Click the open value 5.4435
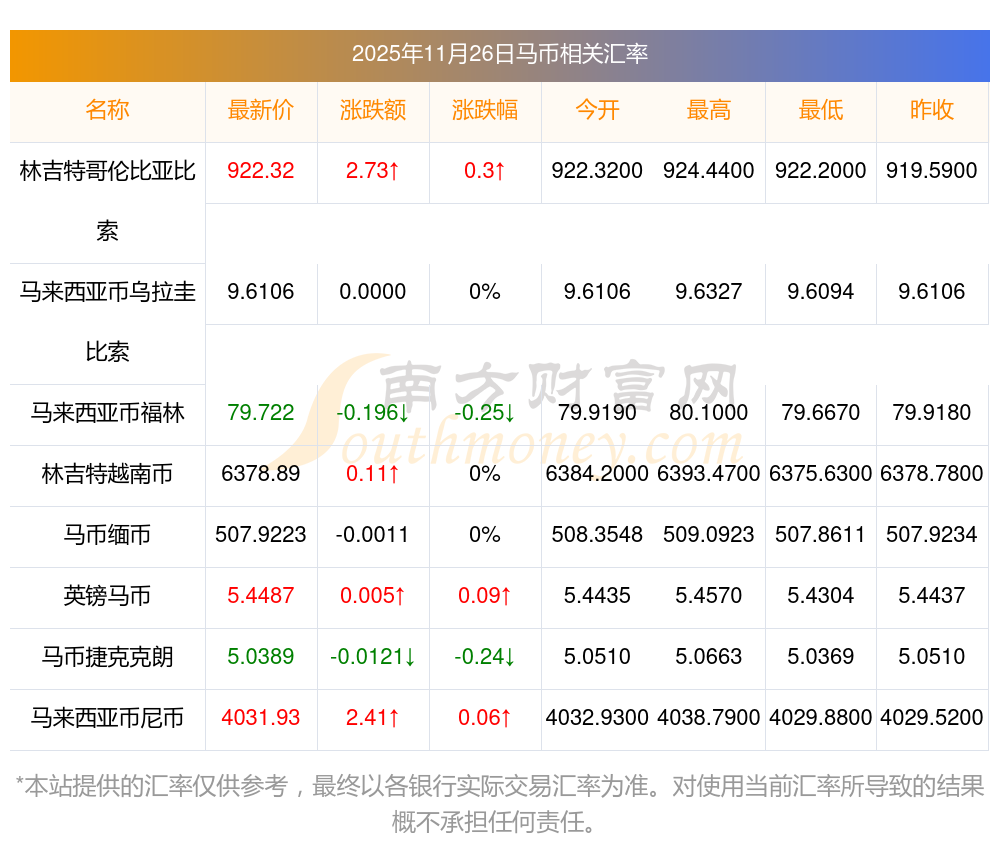 (x=597, y=596)
